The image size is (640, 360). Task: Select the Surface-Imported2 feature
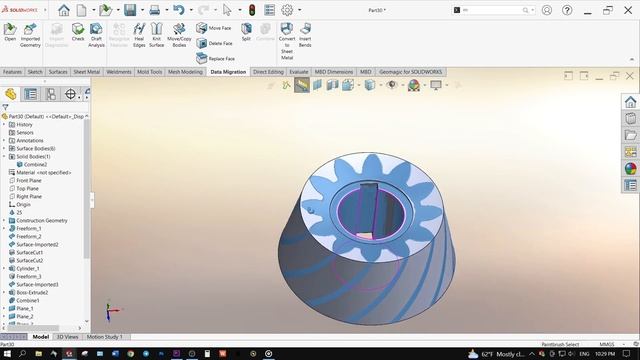33,244
